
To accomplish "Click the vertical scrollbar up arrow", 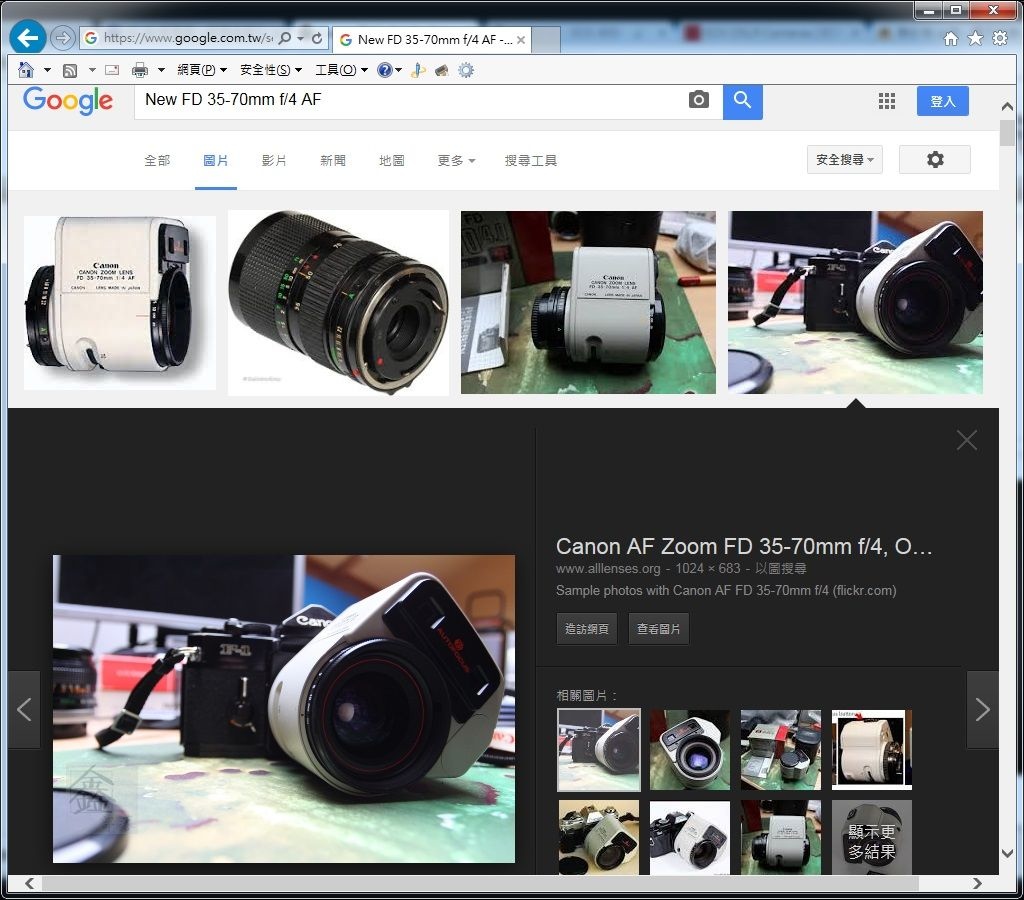I will 1007,106.
